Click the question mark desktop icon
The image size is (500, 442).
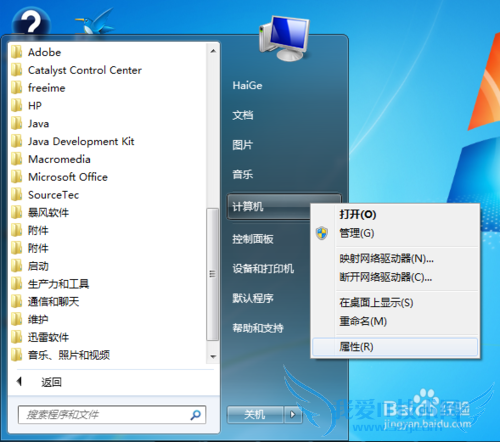pyautogui.click(x=31, y=23)
